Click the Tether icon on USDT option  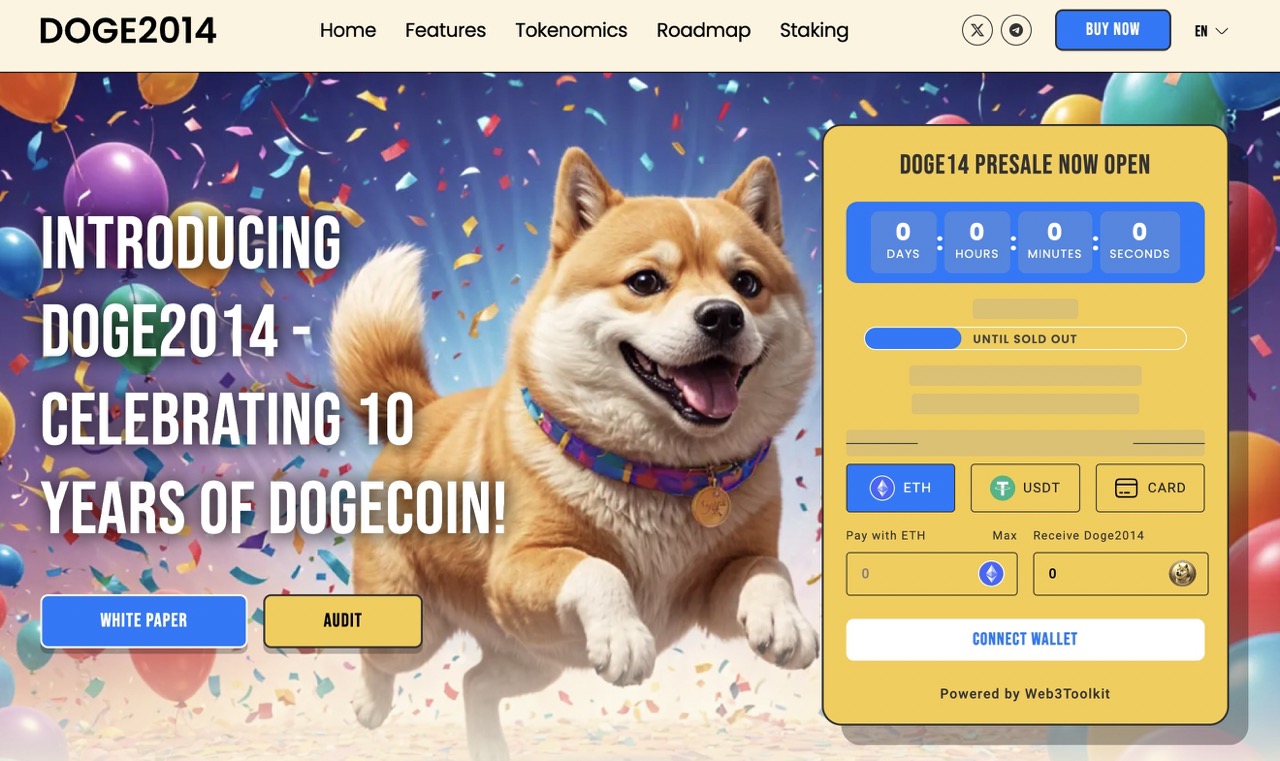coord(1002,488)
